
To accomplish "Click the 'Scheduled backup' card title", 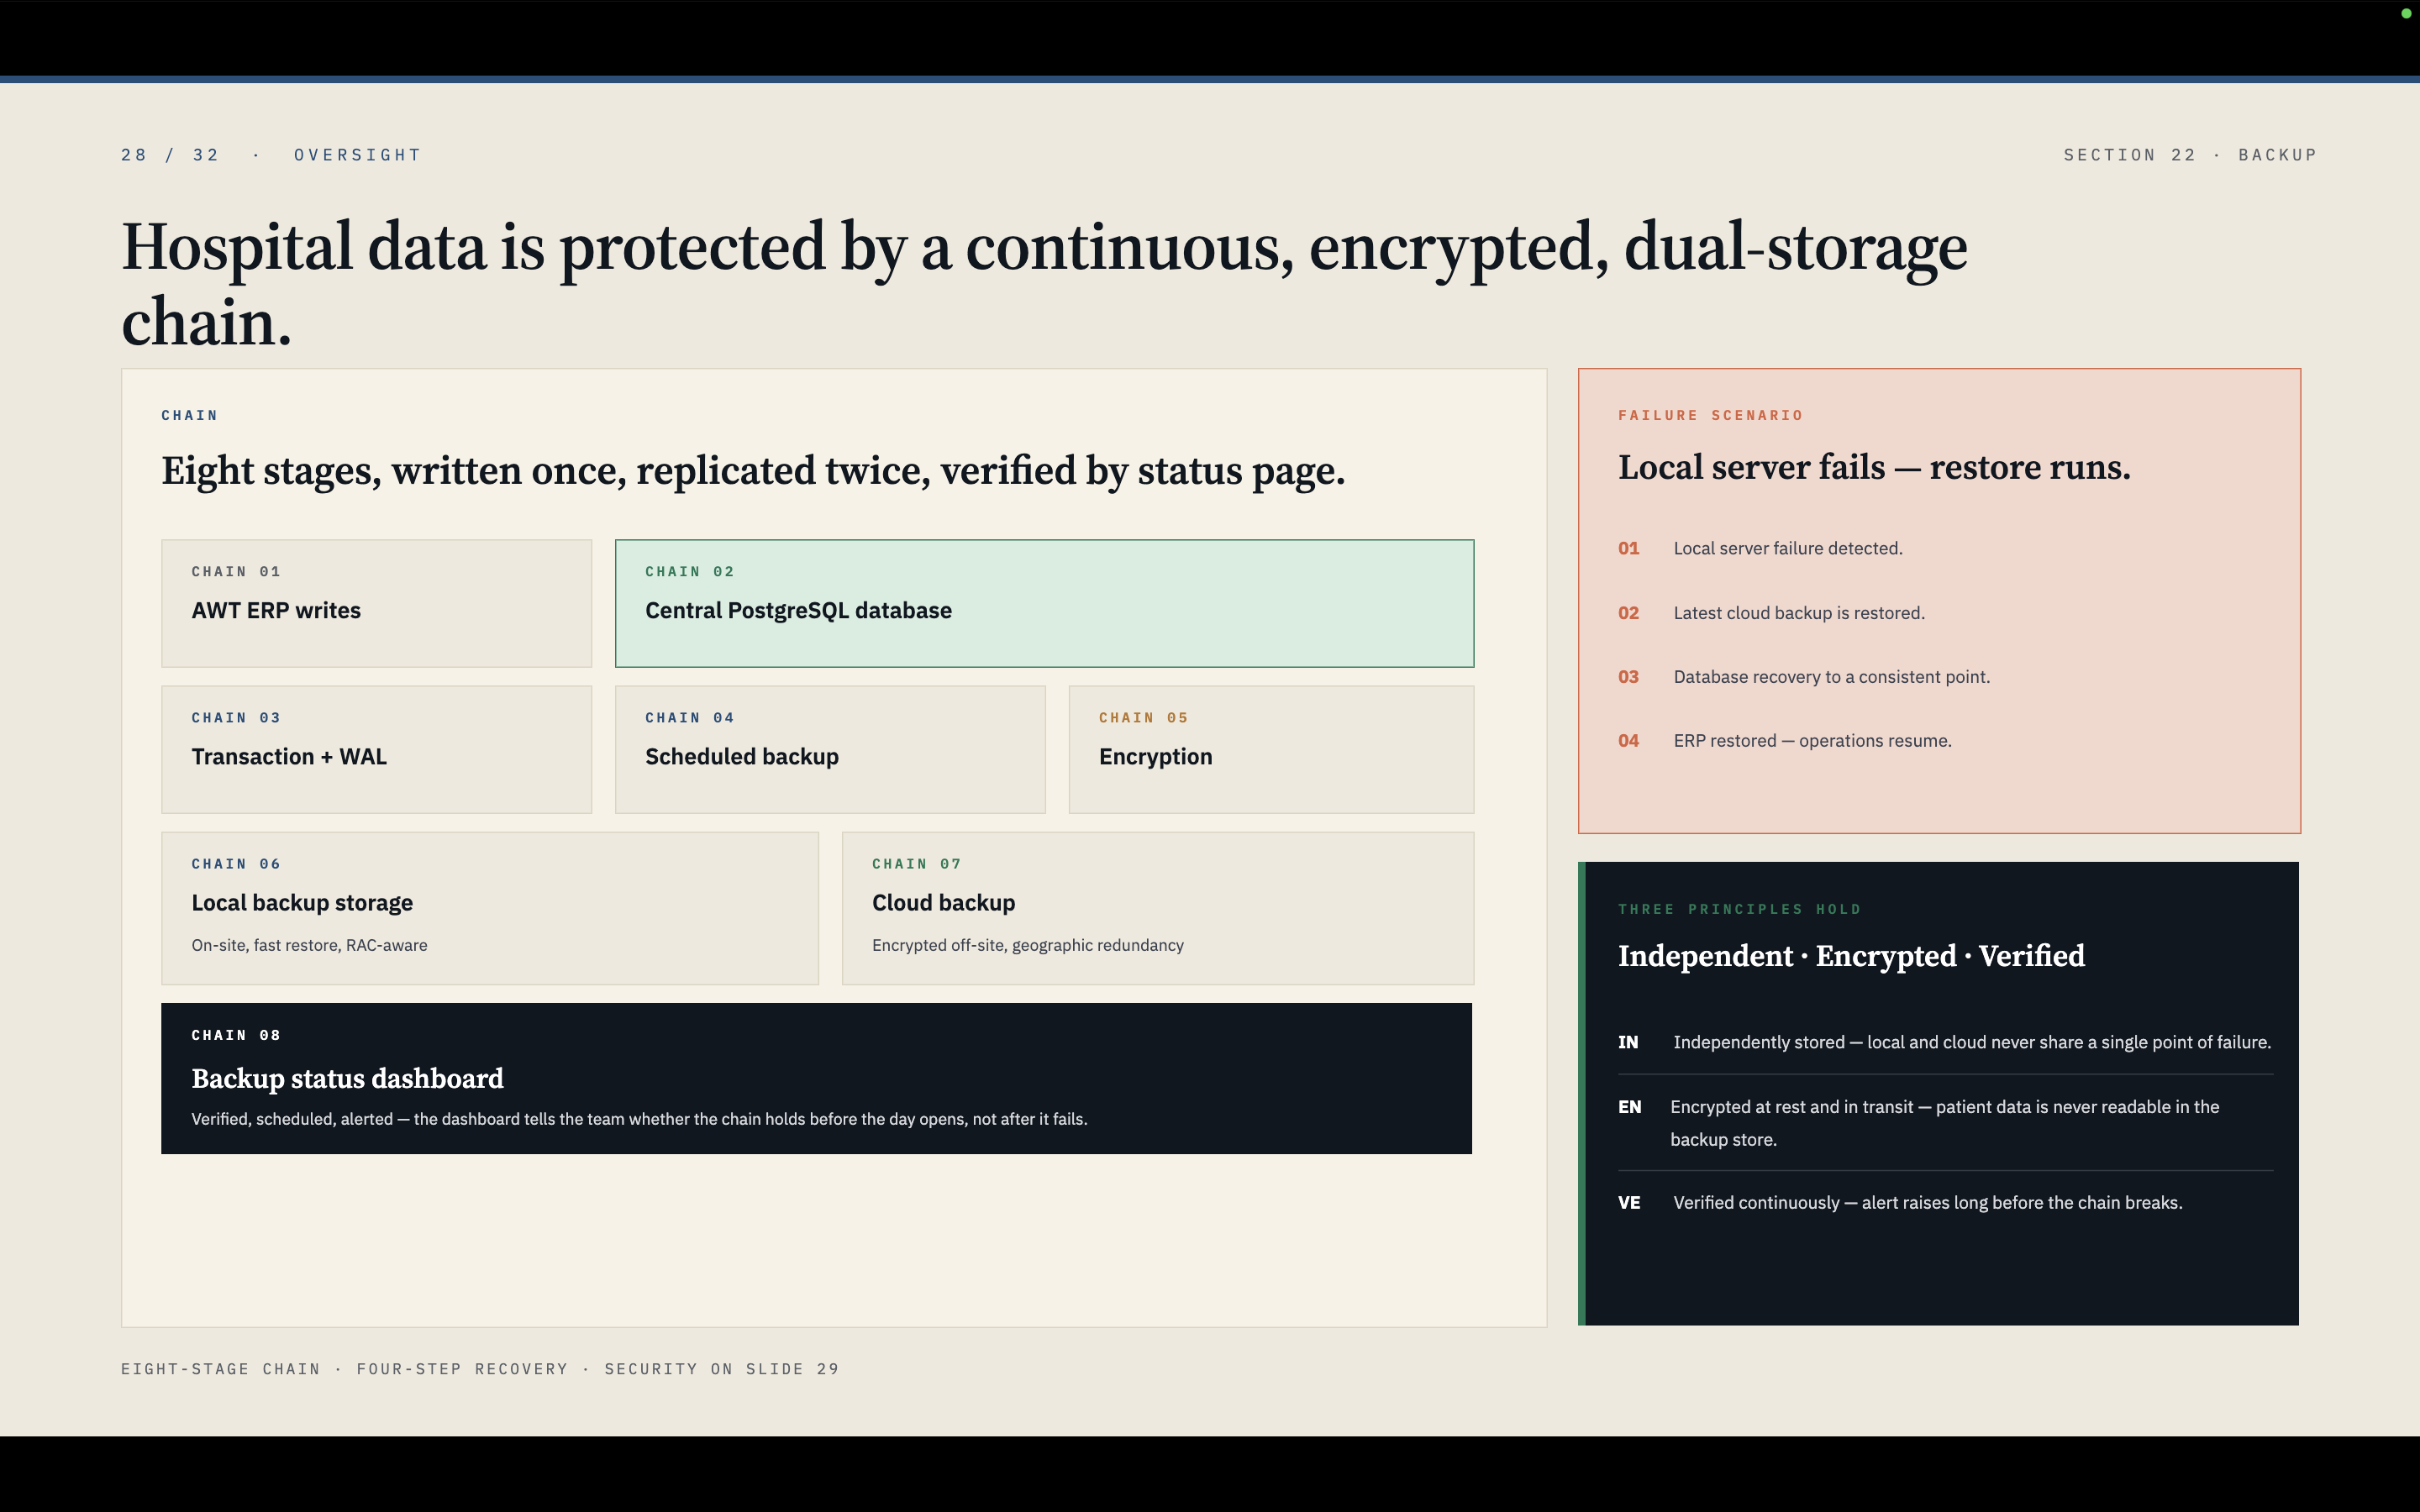I will [741, 756].
